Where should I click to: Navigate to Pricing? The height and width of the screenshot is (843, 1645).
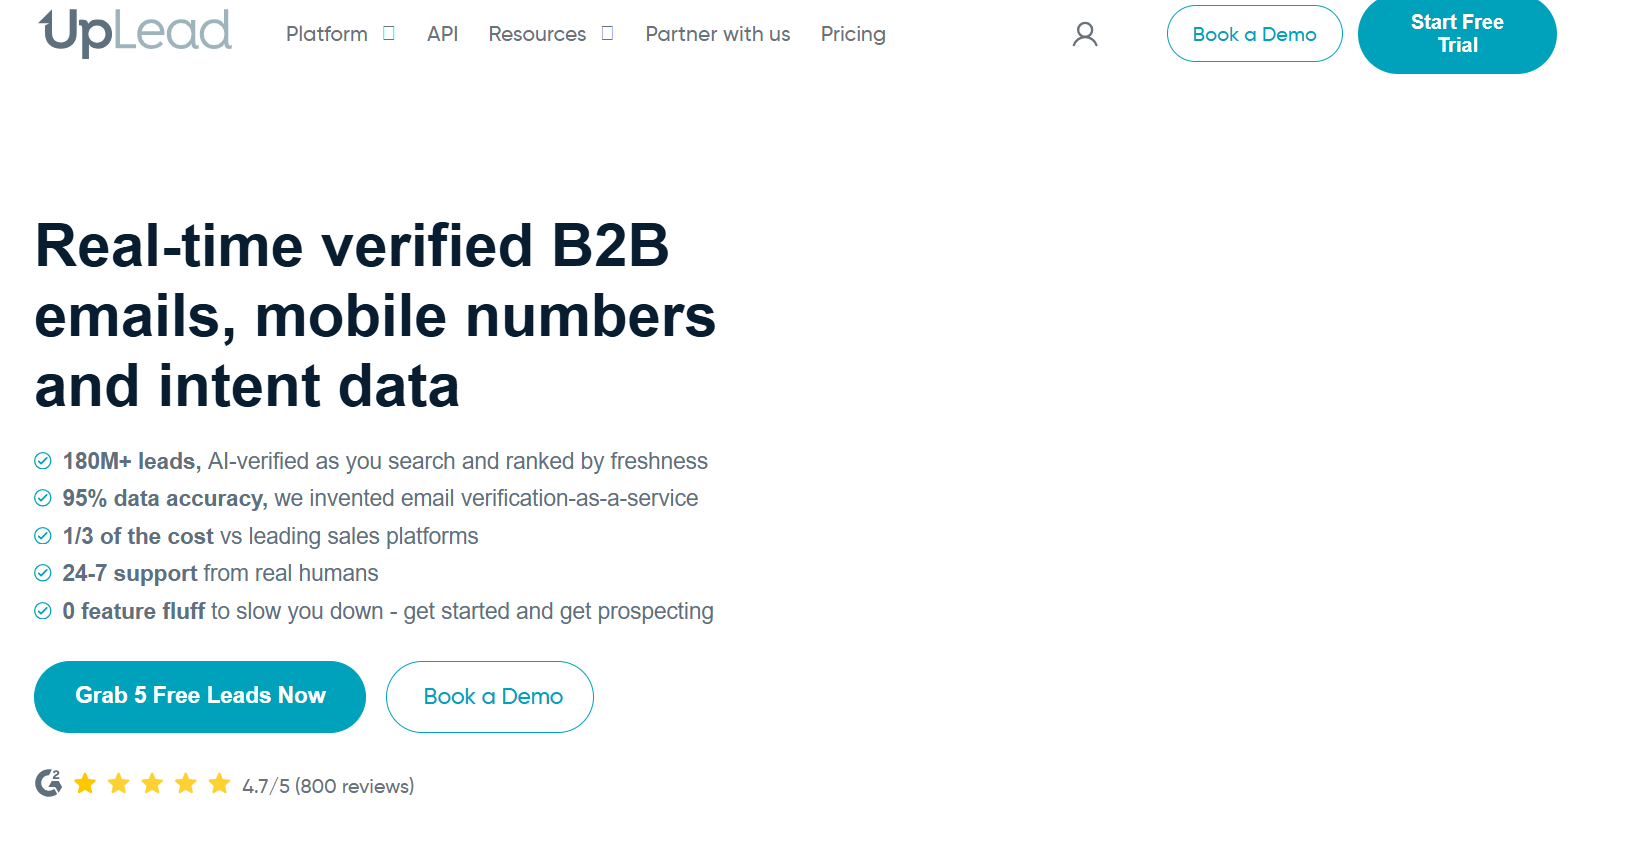(853, 34)
